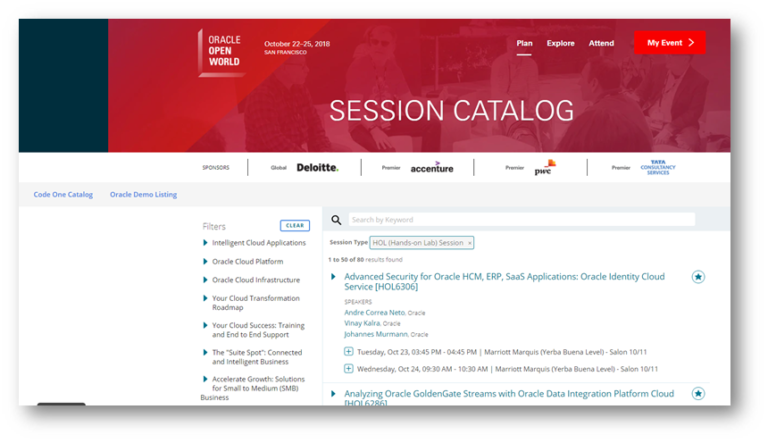Clear all filters with CLEAR button
Image resolution: width=768 pixels, height=443 pixels.
click(x=295, y=225)
